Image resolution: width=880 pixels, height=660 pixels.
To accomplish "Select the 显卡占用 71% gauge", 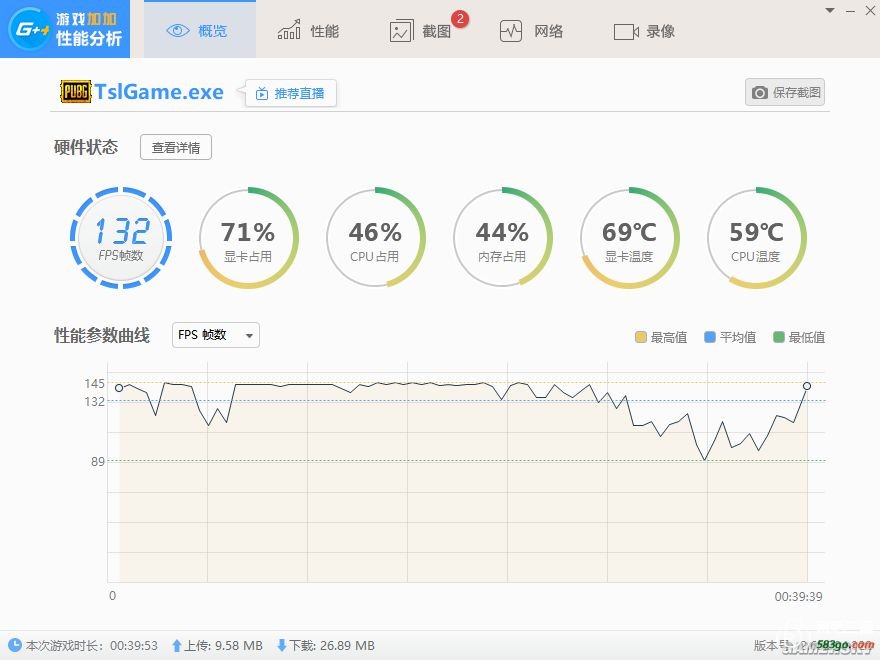I will pos(248,238).
